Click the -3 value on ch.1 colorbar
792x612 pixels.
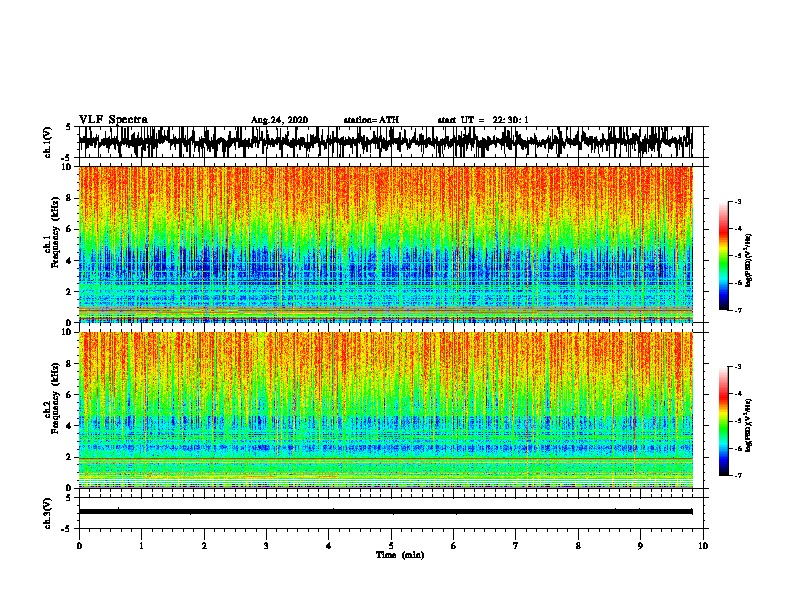pos(737,202)
